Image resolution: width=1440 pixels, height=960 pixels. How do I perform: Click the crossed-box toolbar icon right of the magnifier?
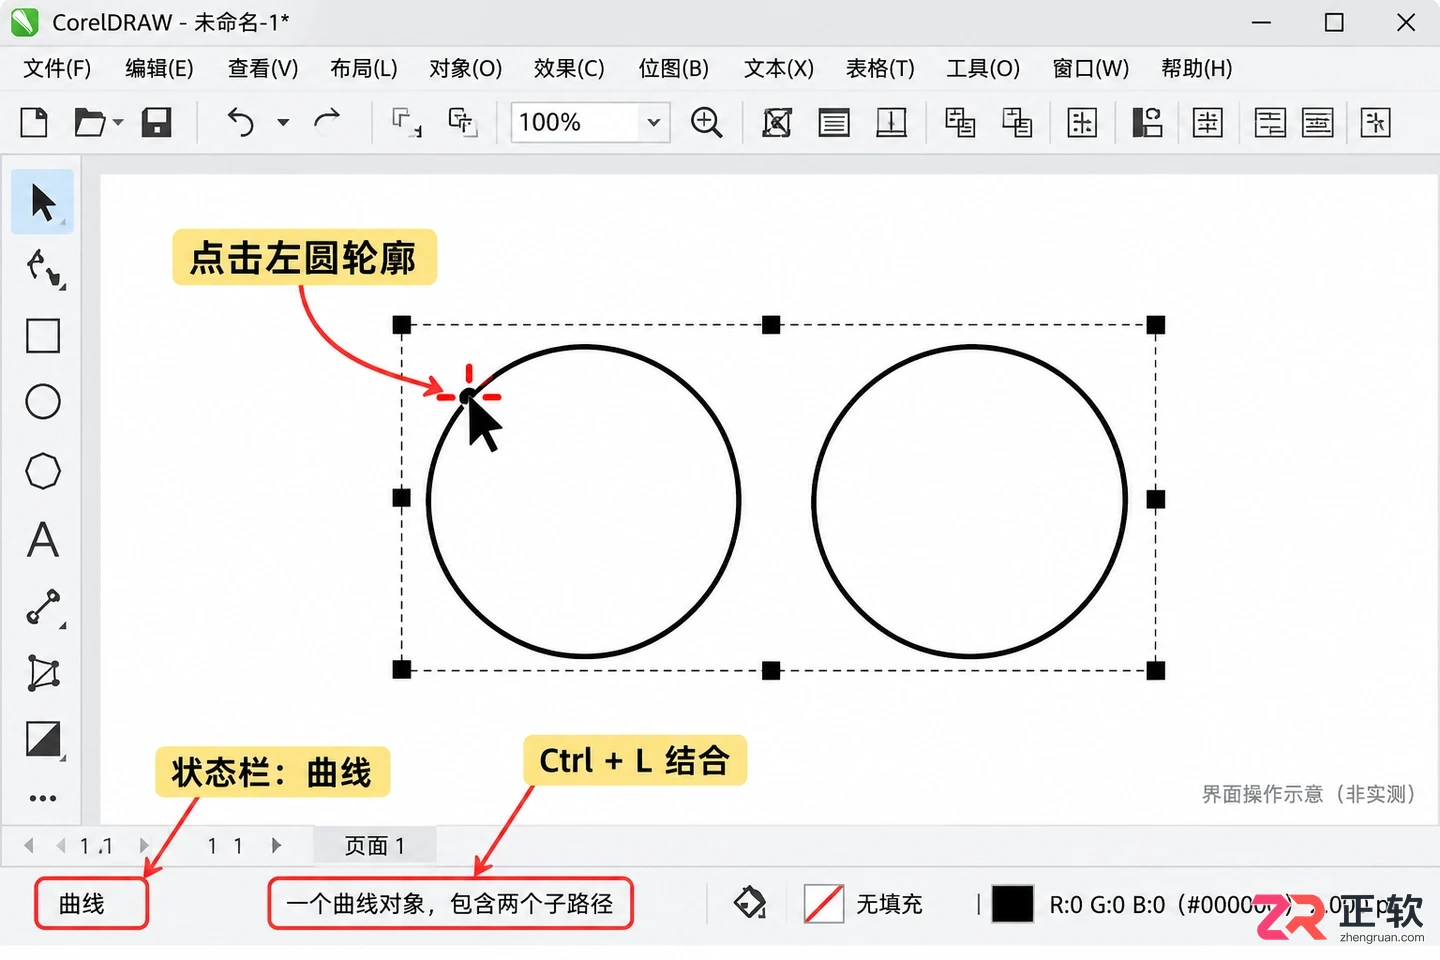point(777,122)
